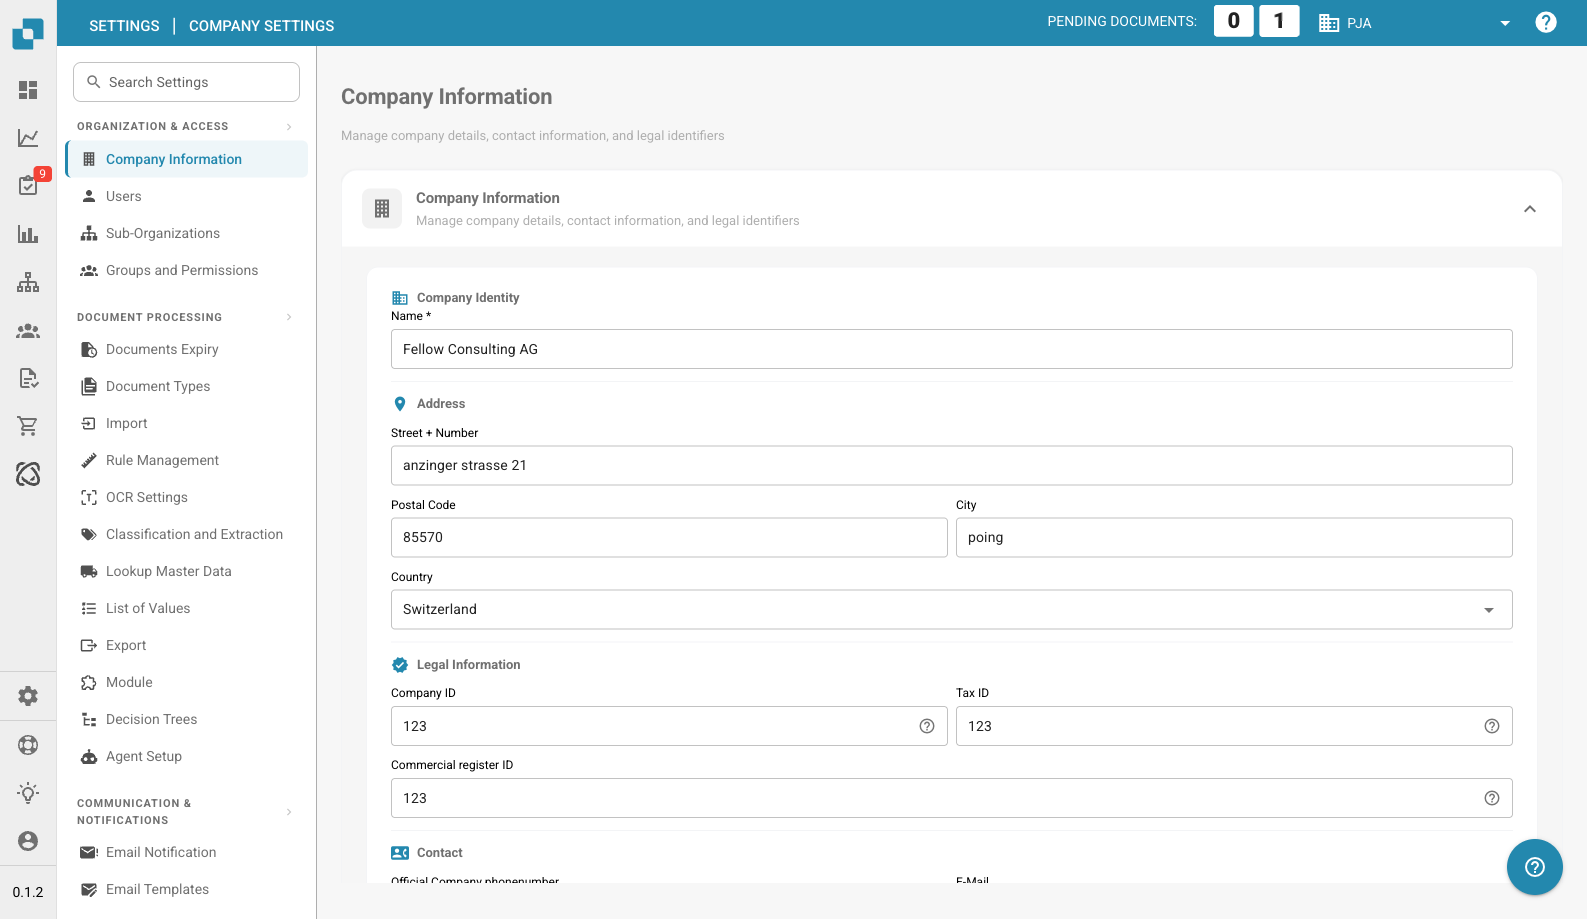Open the organization hierarchy icon in left rail
This screenshot has width=1587, height=919.
[x=28, y=282]
